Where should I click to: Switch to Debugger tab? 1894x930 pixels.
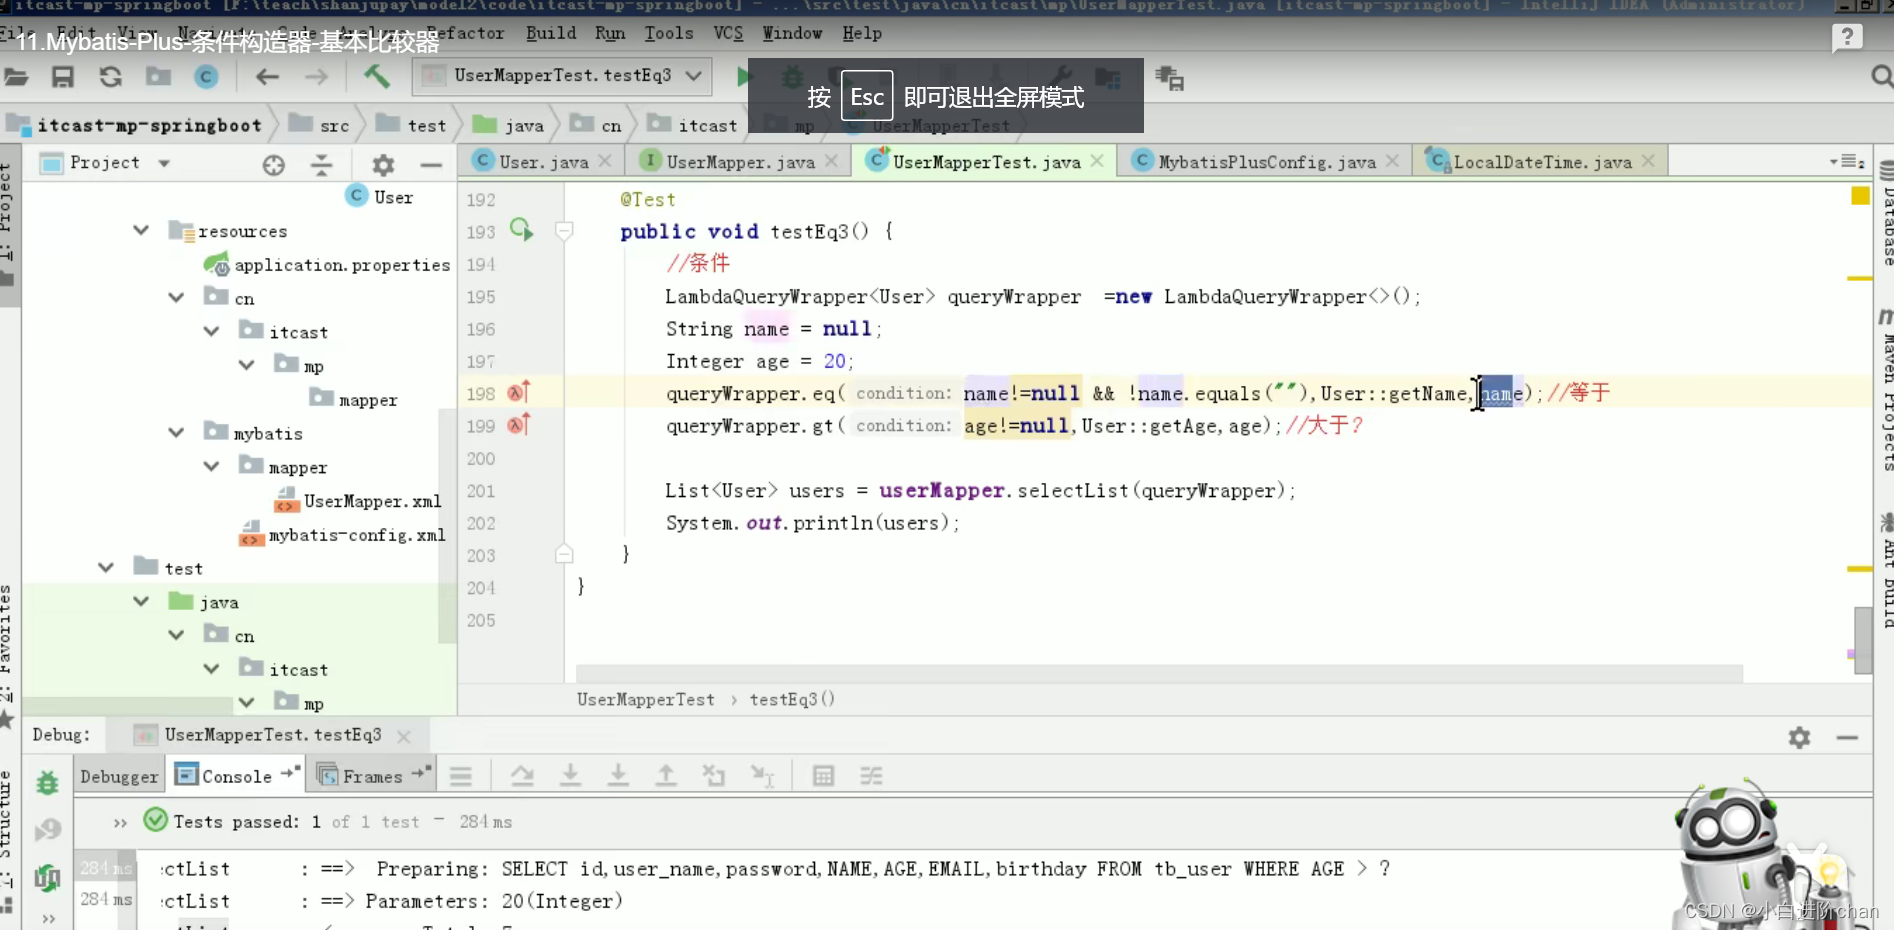click(x=119, y=777)
